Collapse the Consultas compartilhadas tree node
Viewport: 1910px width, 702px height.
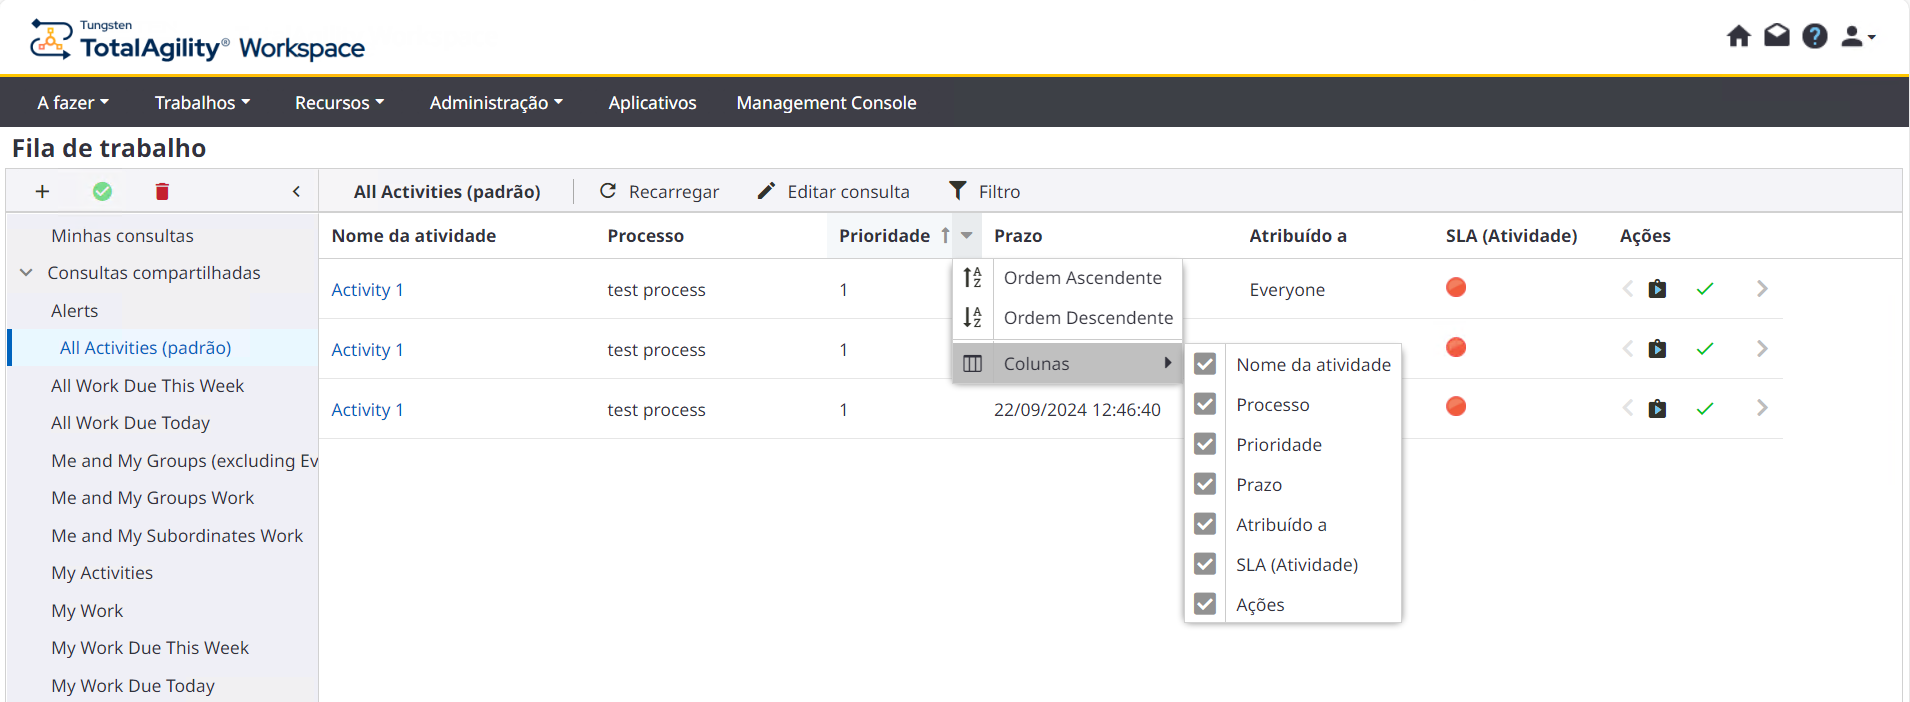27,273
